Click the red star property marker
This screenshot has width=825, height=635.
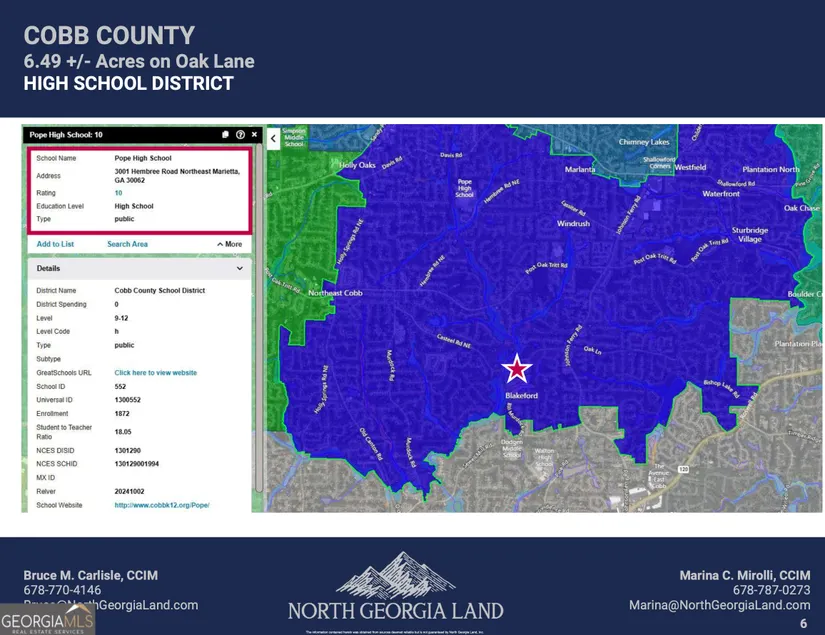(x=517, y=369)
